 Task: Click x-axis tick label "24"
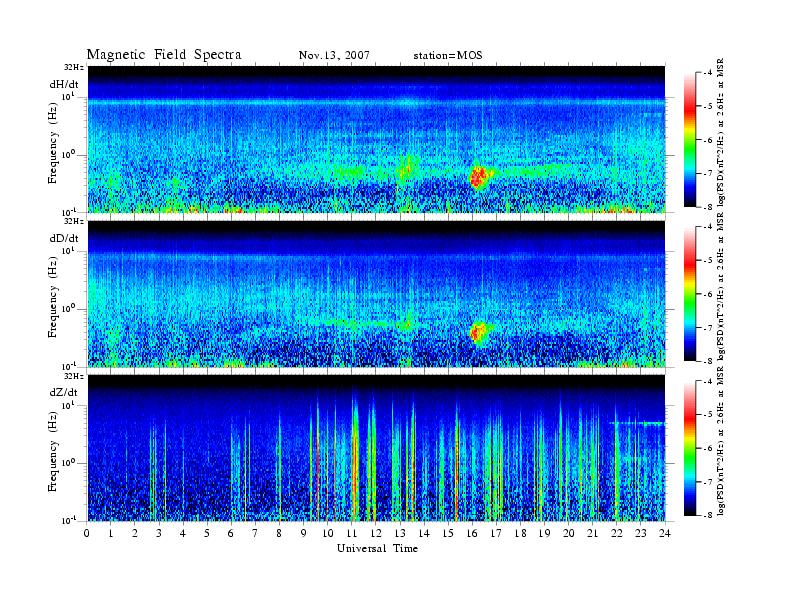[x=665, y=533]
